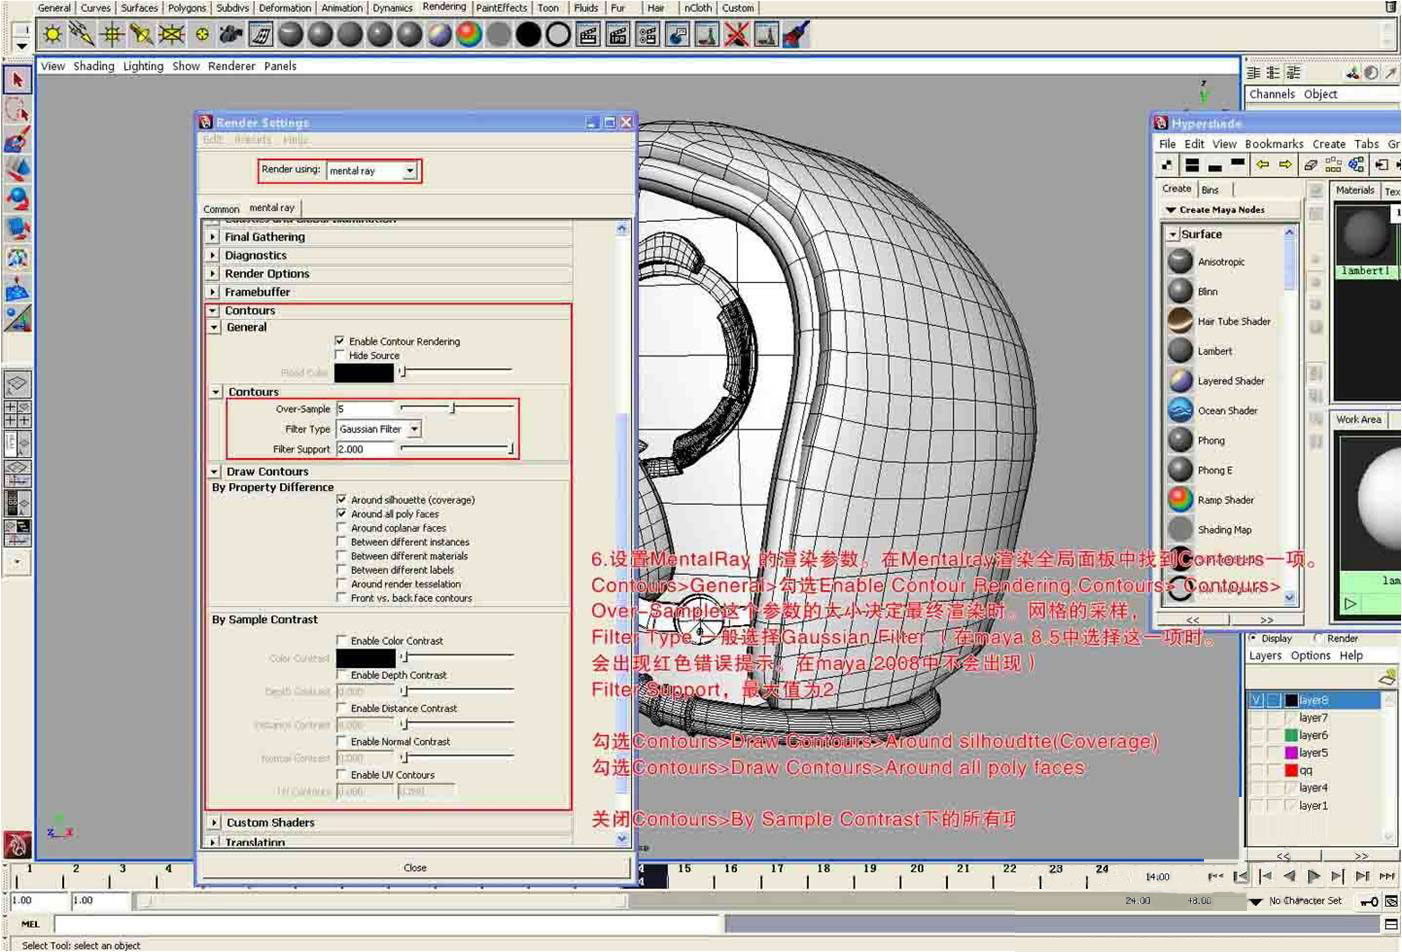Expand the Render Options section
The width and height of the screenshot is (1402, 952).
[x=213, y=273]
